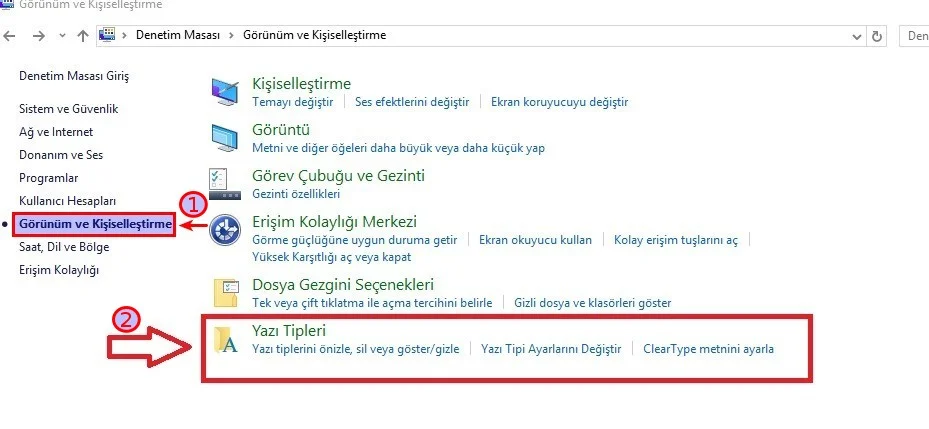929x429 pixels.
Task: Click the refresh button in address bar
Action: pos(877,36)
